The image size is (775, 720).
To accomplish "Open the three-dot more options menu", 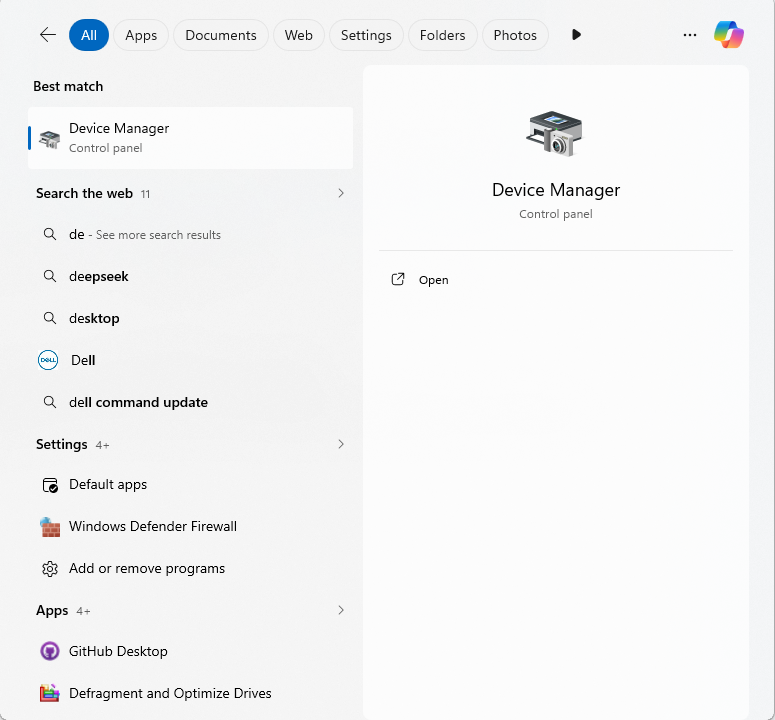I will [689, 35].
